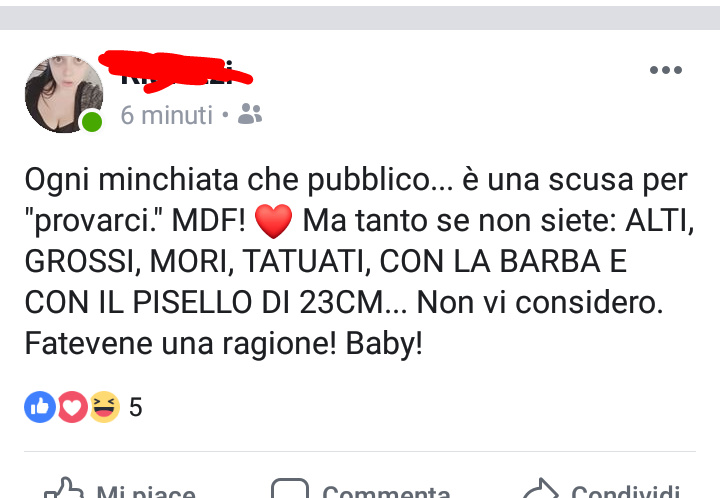Open the '6 minuti' timestamp link
The width and height of the screenshot is (720, 498).
[167, 115]
